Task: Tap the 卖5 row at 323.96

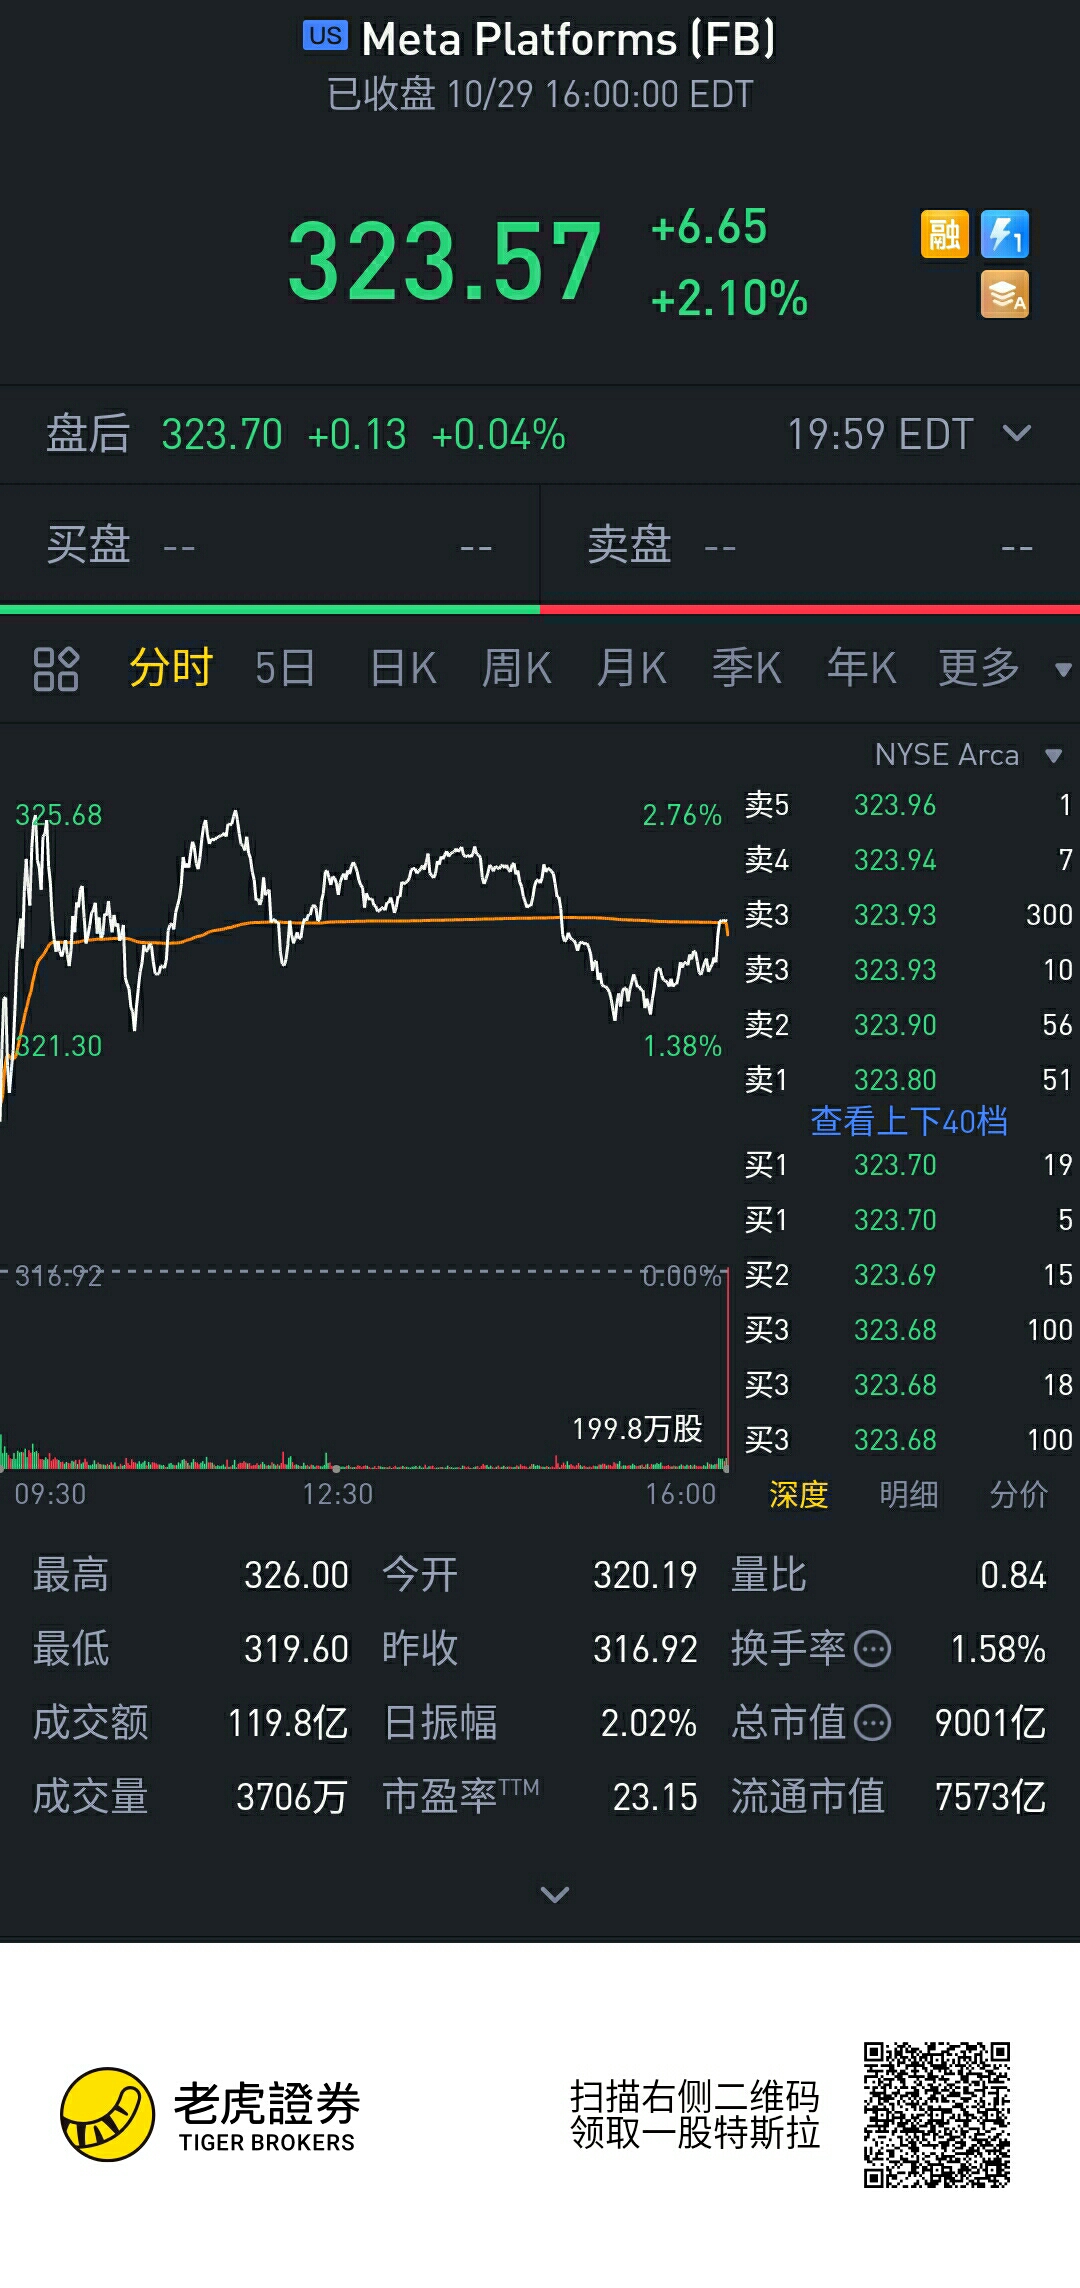Action: [x=908, y=805]
